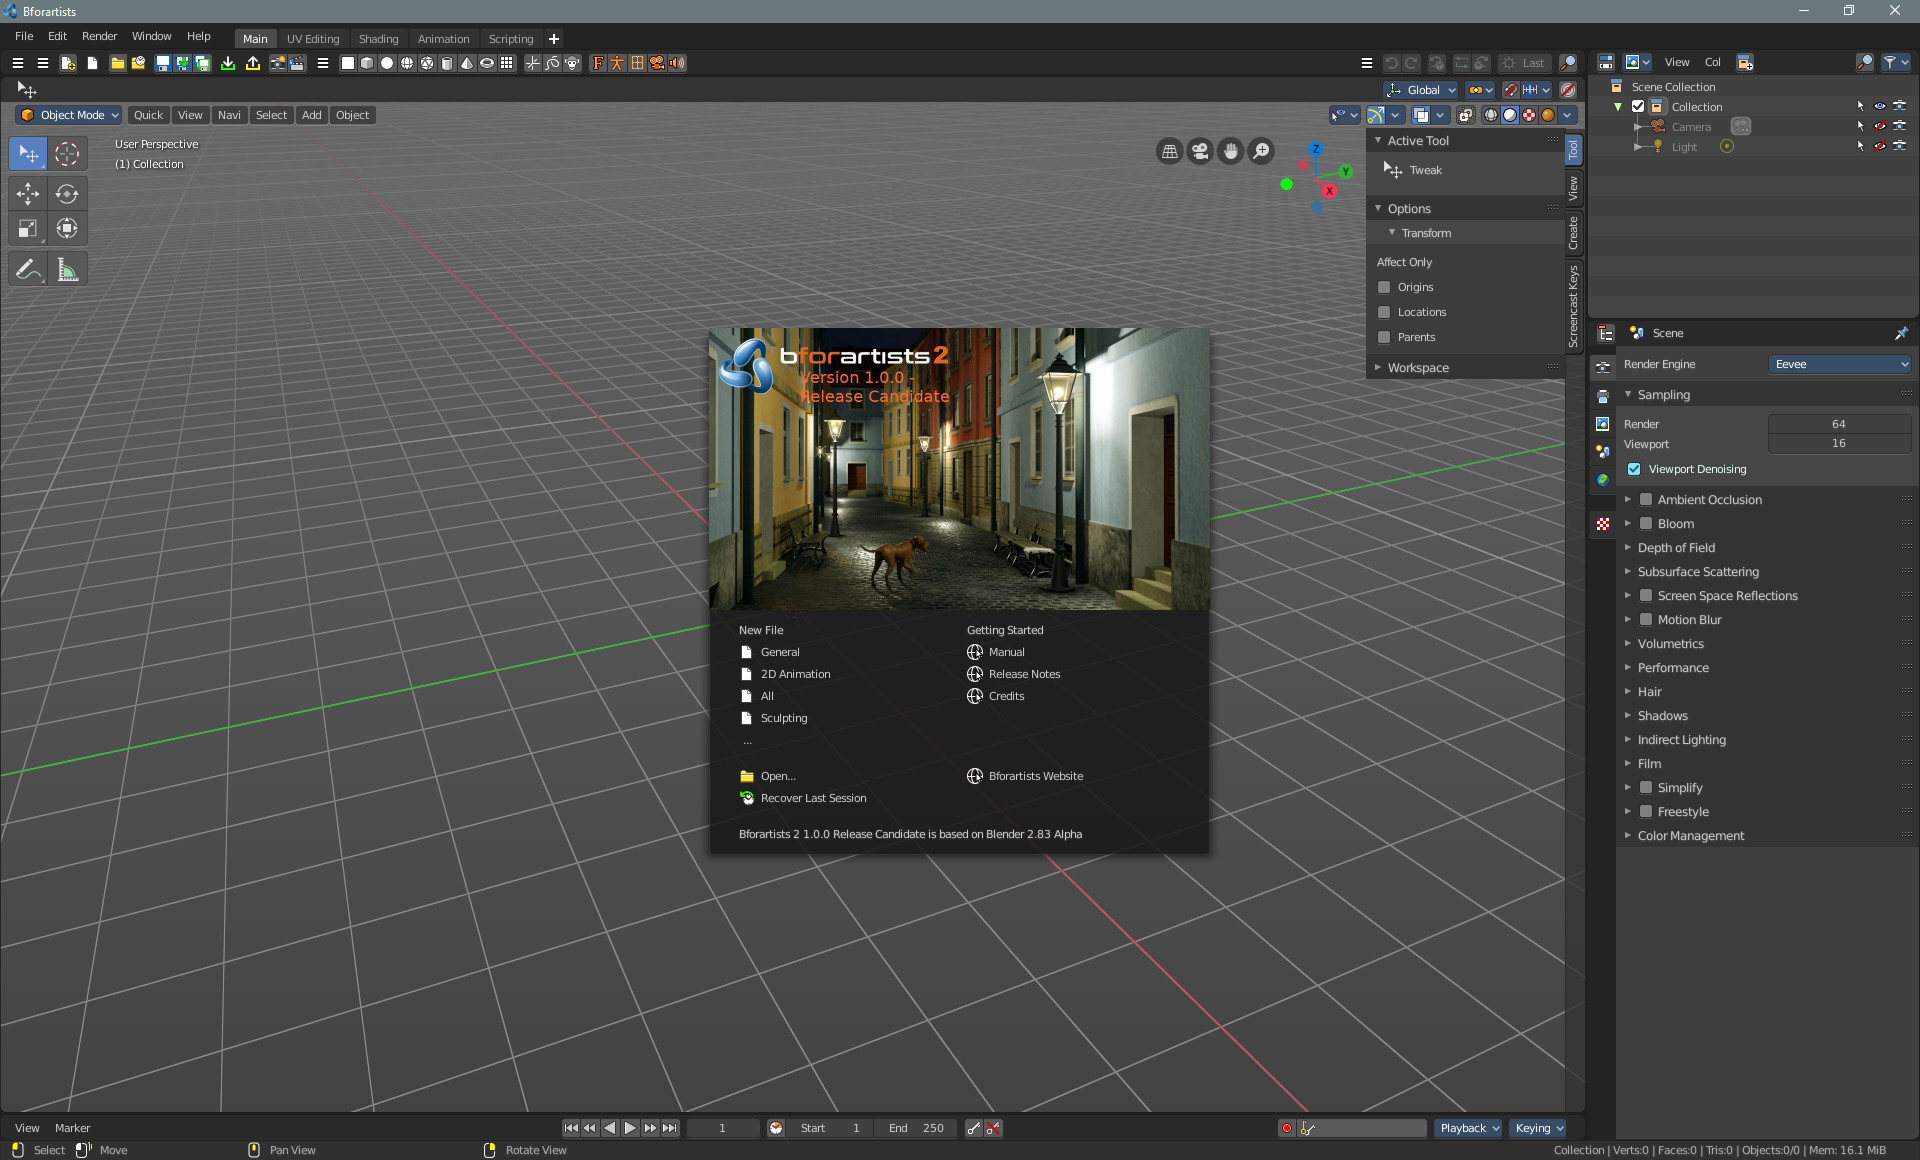Open the Render Engine Eevee dropdown
This screenshot has height=1160, width=1920.
1840,364
